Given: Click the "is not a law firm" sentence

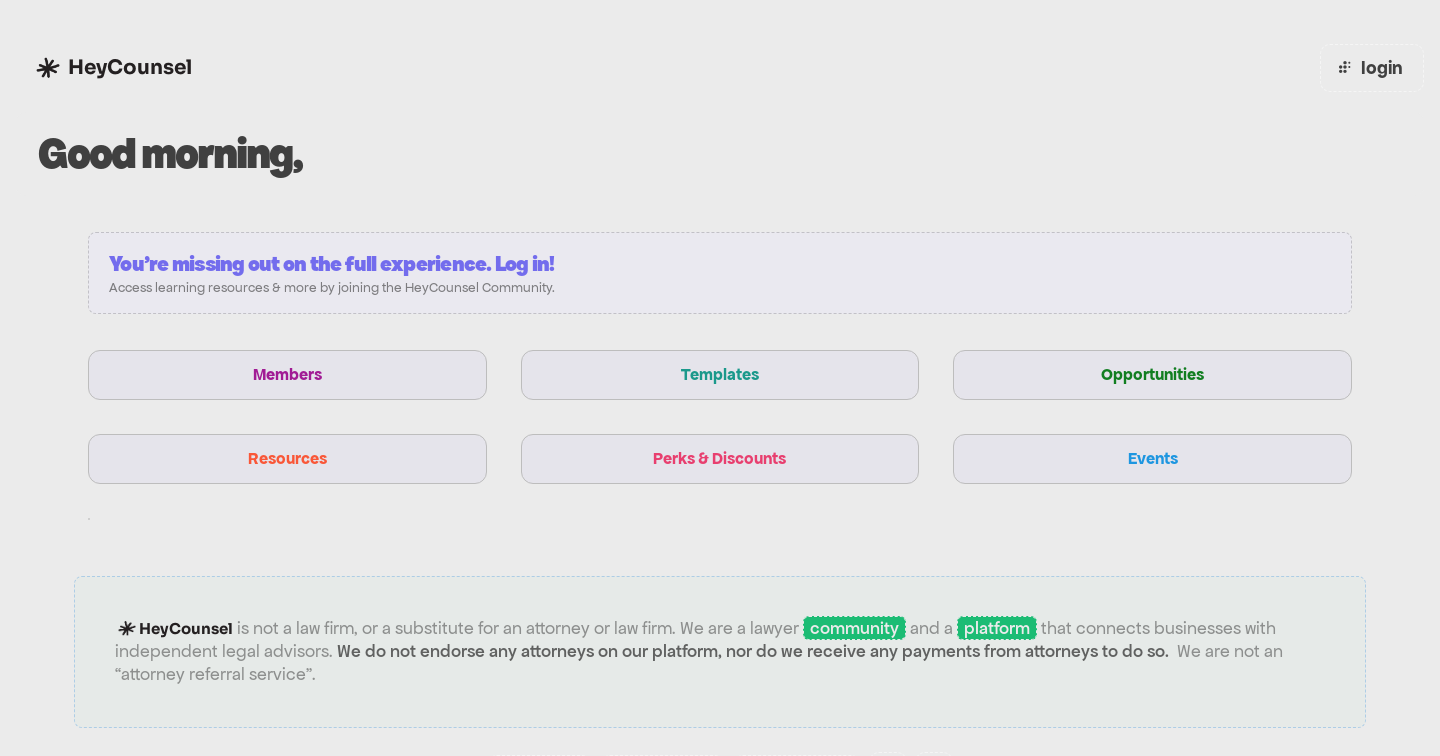Looking at the screenshot, I should (455, 629).
